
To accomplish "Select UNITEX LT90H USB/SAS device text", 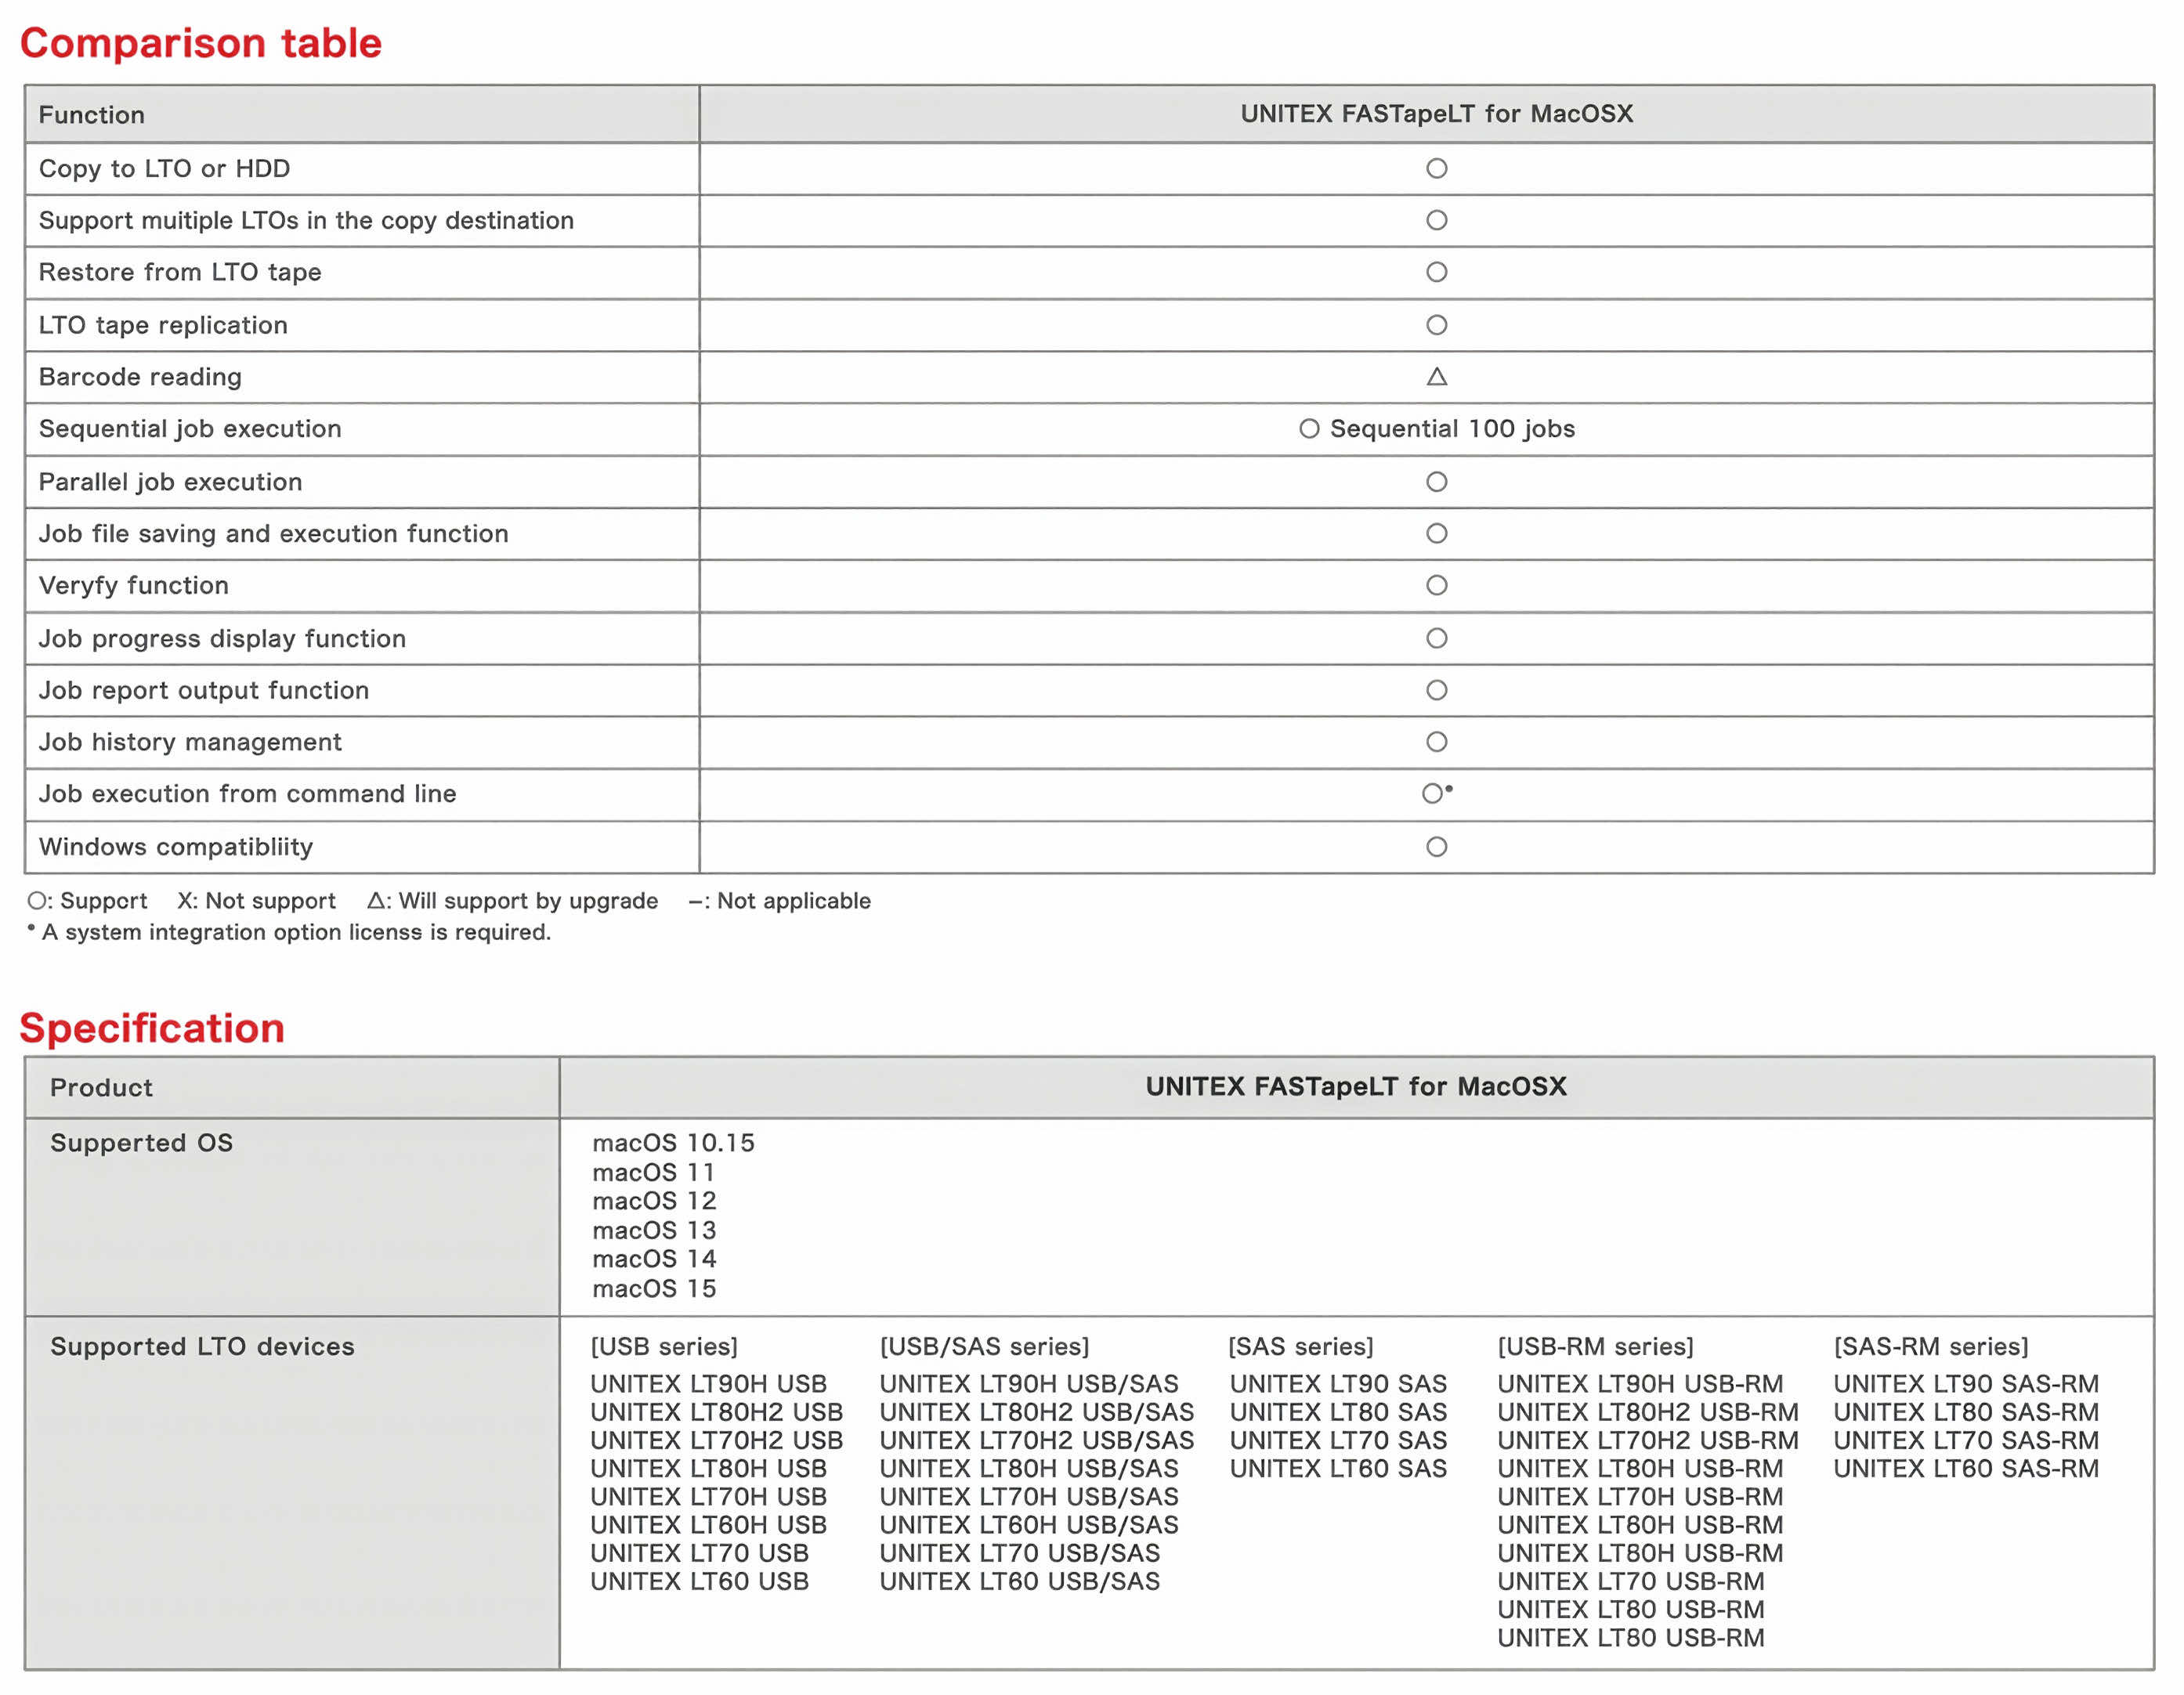I will [1028, 1384].
